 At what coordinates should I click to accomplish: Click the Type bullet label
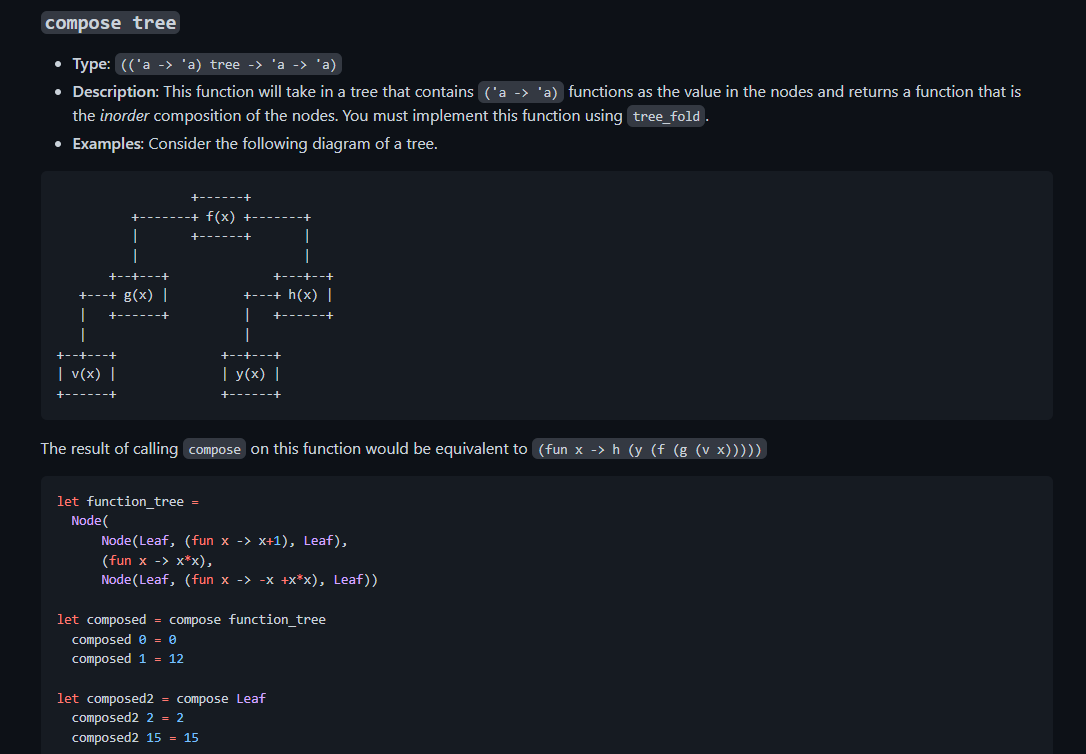85,63
